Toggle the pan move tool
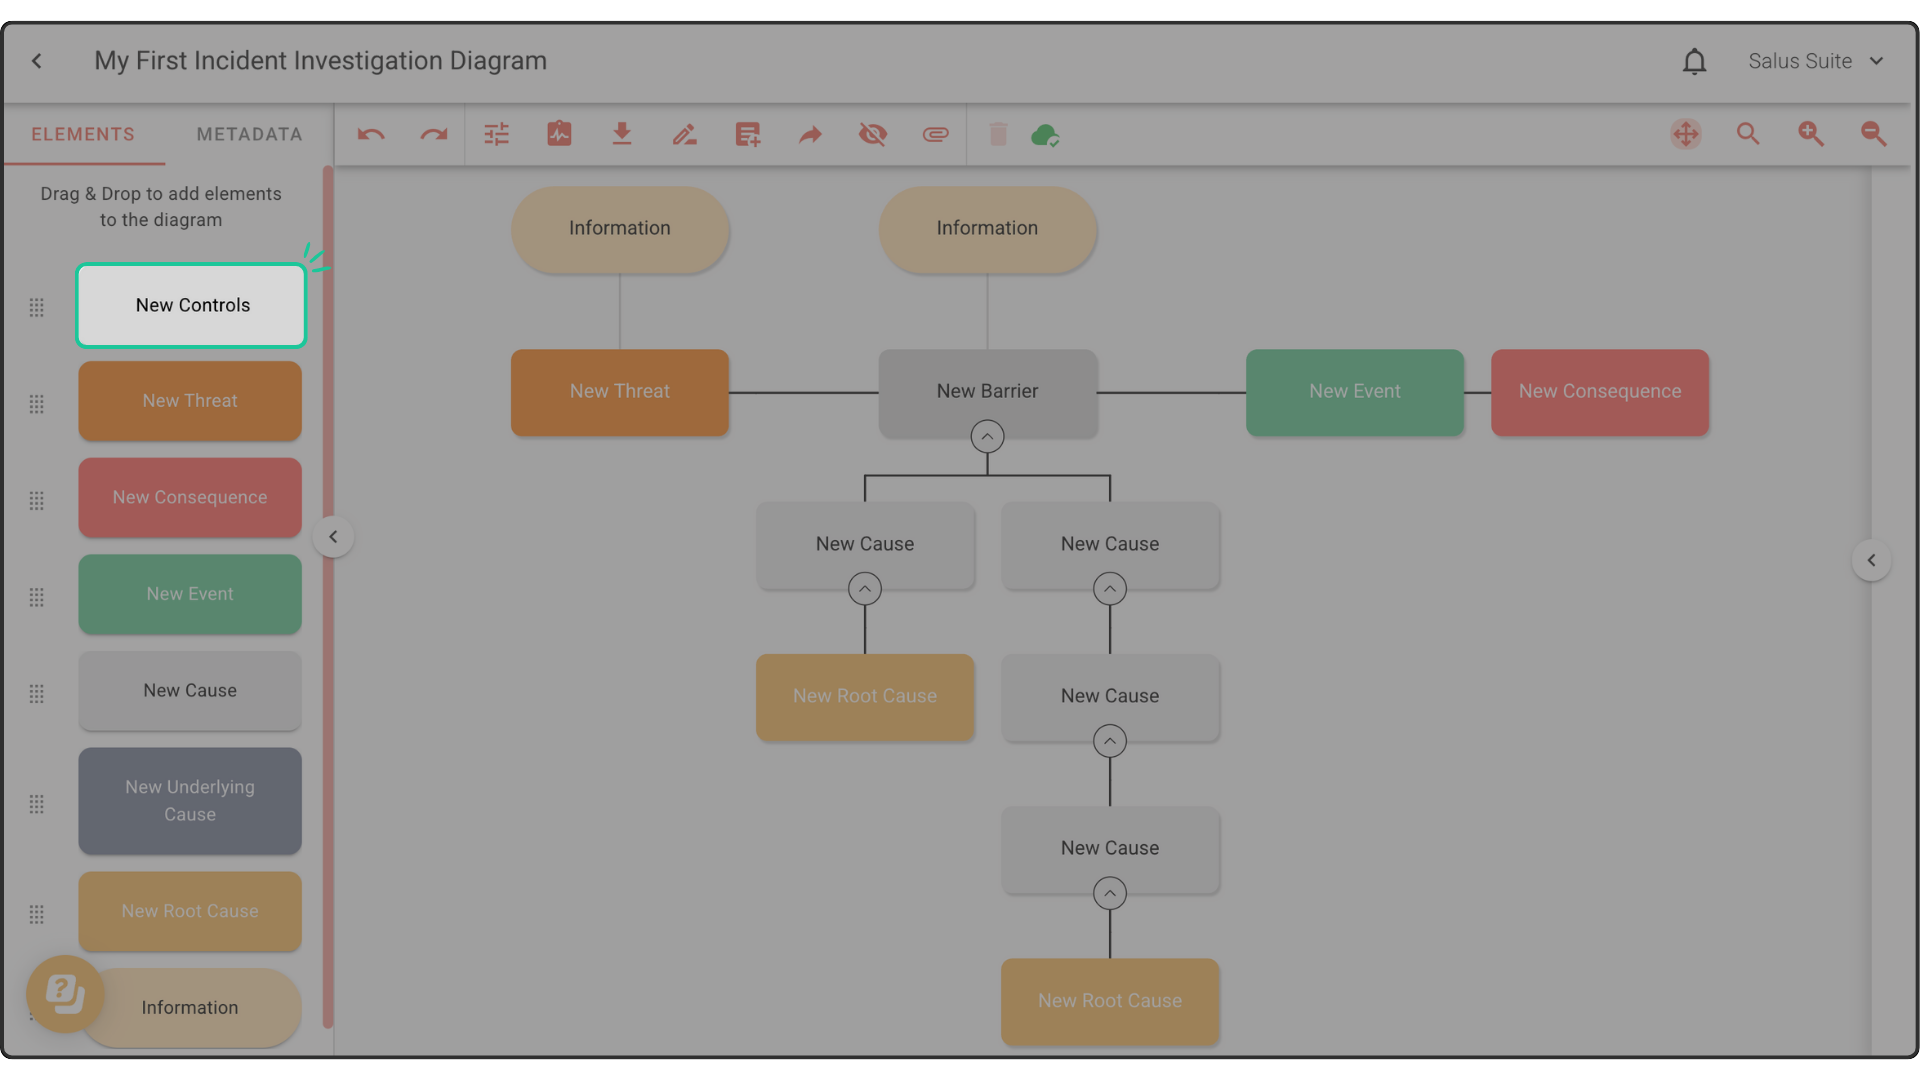 tap(1686, 134)
